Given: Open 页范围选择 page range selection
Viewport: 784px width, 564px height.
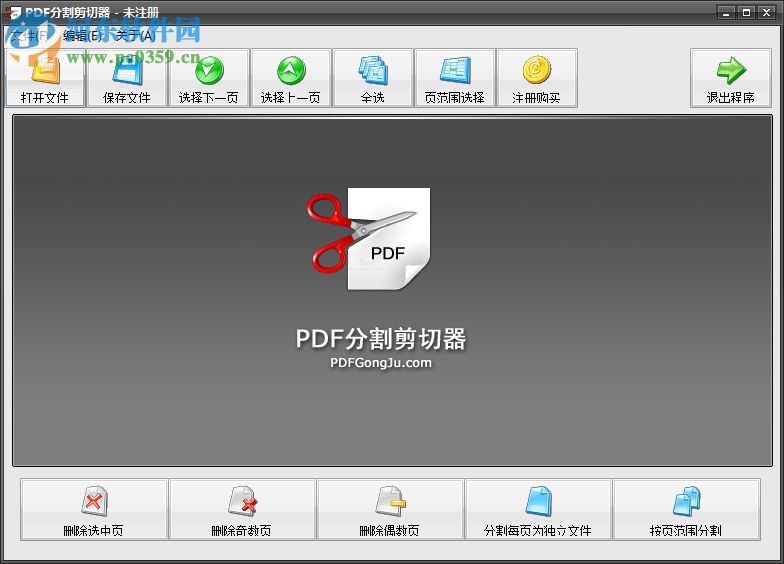Looking at the screenshot, I should [x=454, y=78].
